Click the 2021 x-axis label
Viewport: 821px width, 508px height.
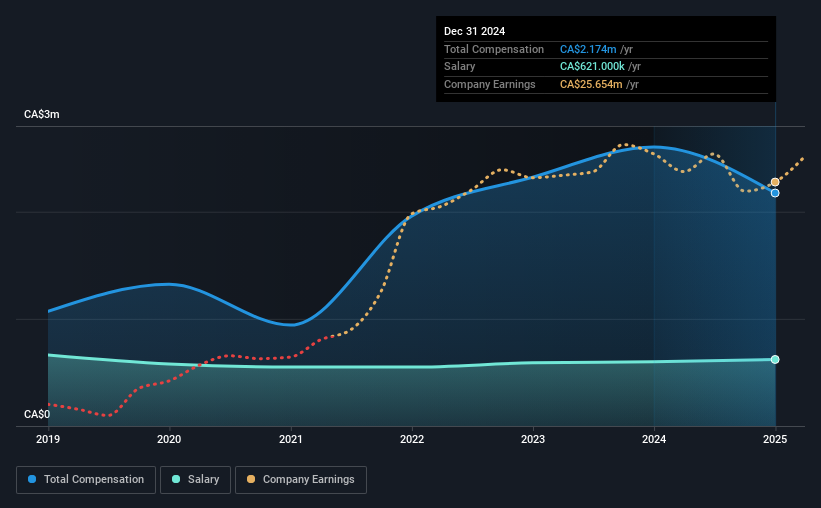(291, 439)
